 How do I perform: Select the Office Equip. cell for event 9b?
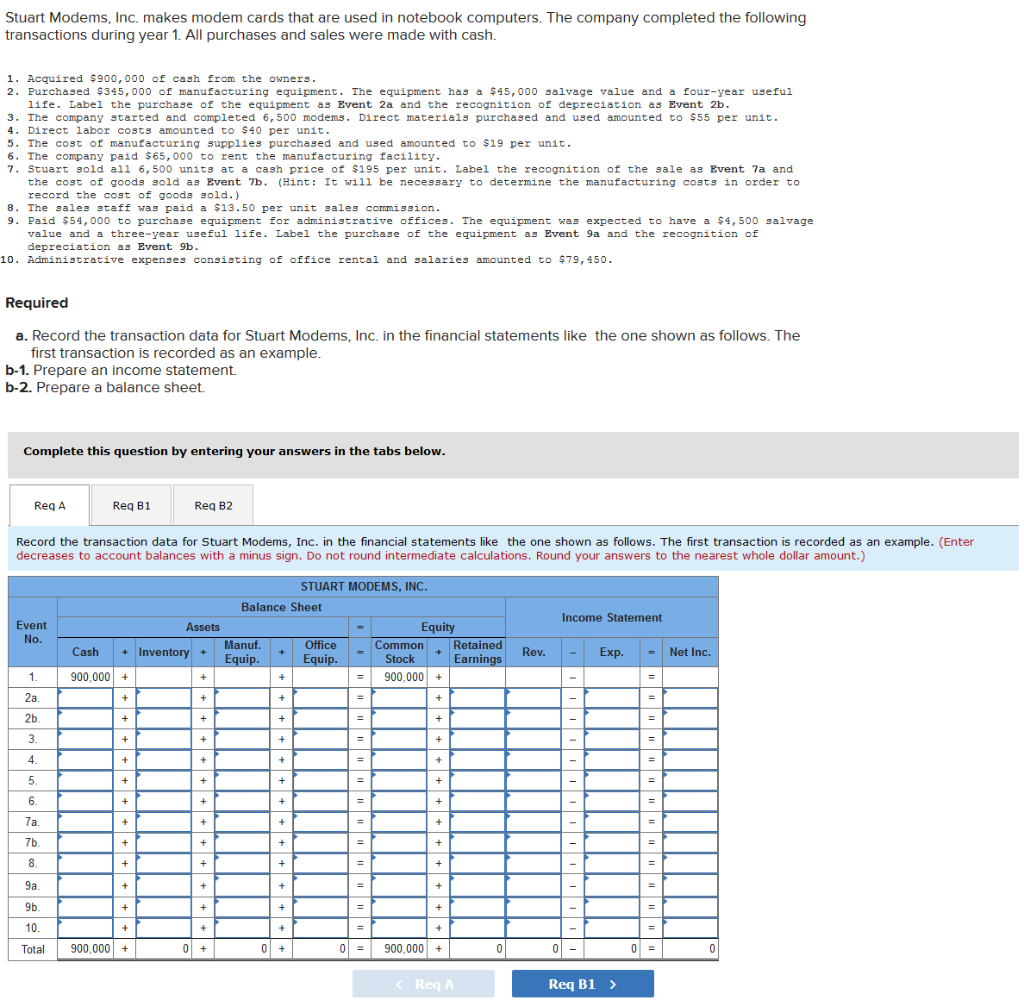point(321,907)
